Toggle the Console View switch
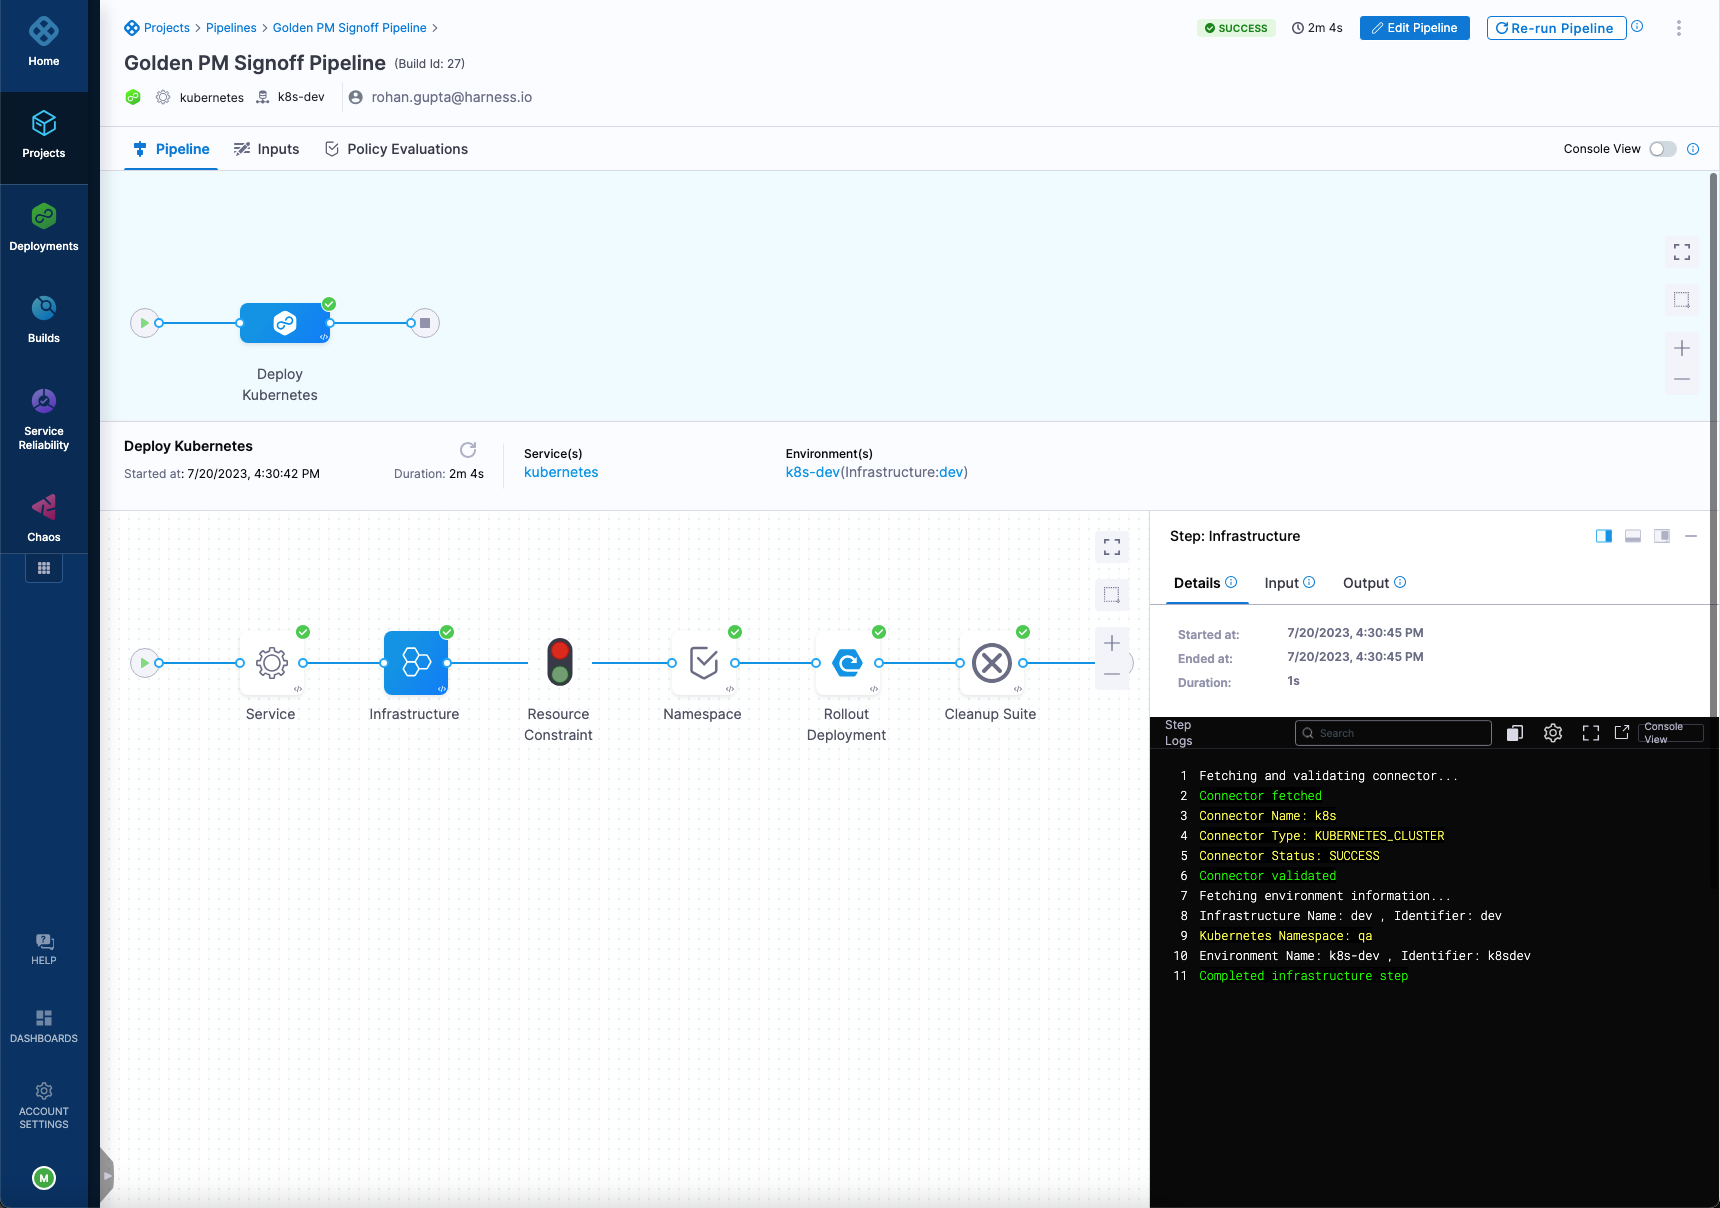The height and width of the screenshot is (1208, 1720). (1662, 149)
